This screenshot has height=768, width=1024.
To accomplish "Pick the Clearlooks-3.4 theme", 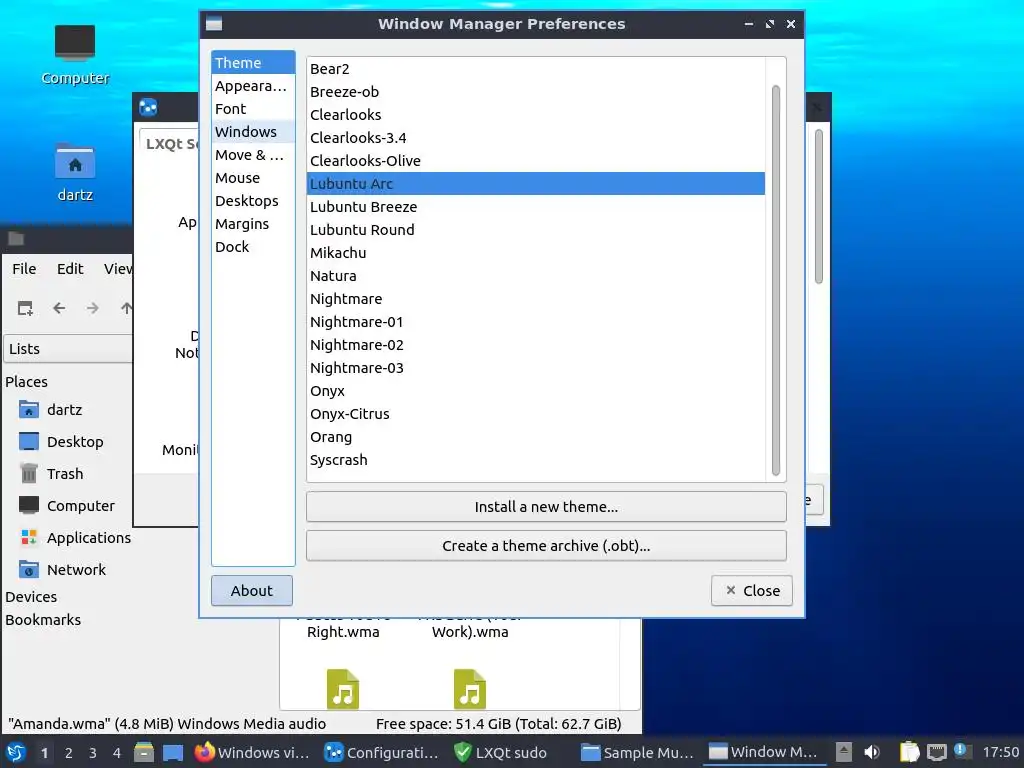I will click(x=536, y=138).
